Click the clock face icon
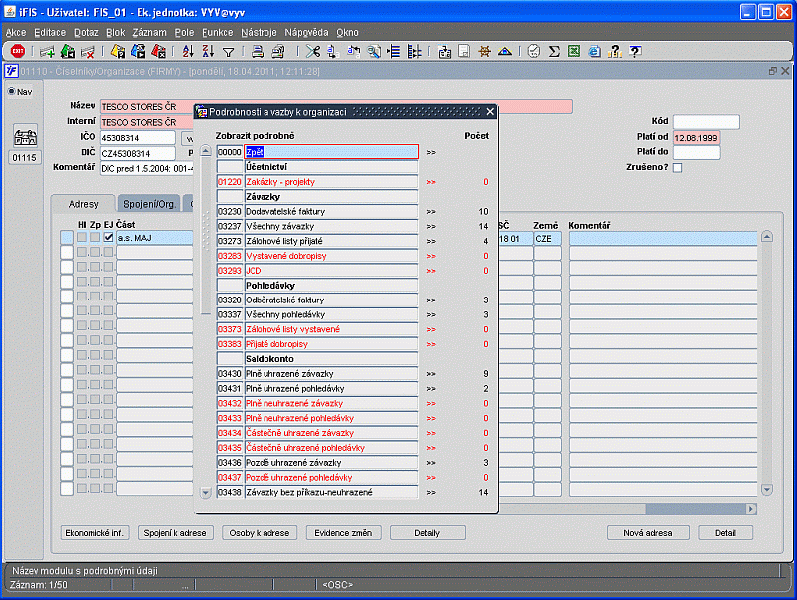 point(534,51)
